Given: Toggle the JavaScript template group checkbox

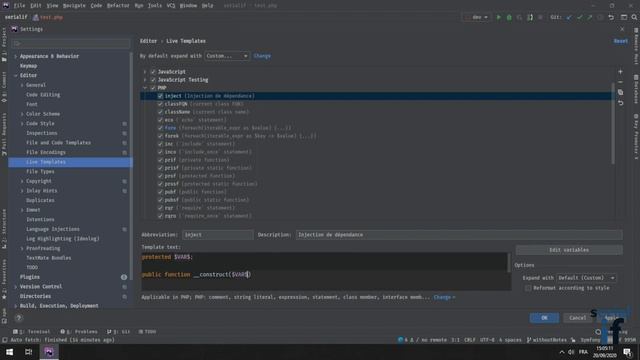Looking at the screenshot, I should pos(153,72).
